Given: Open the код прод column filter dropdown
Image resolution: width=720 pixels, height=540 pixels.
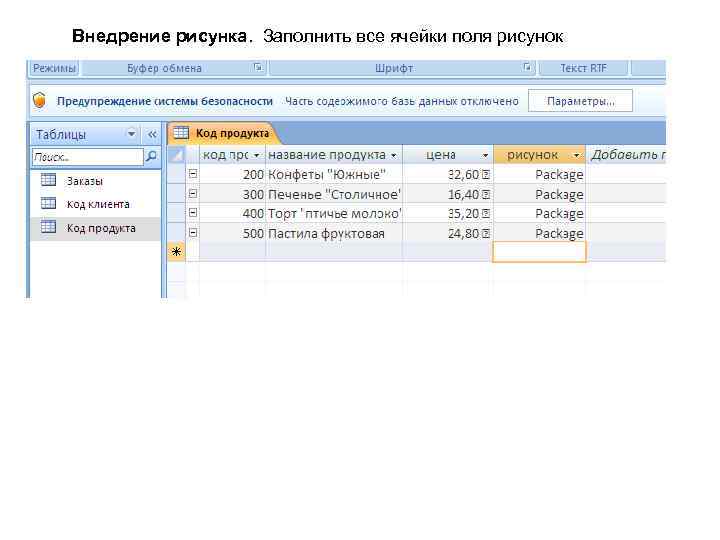Looking at the screenshot, I should click(x=257, y=156).
